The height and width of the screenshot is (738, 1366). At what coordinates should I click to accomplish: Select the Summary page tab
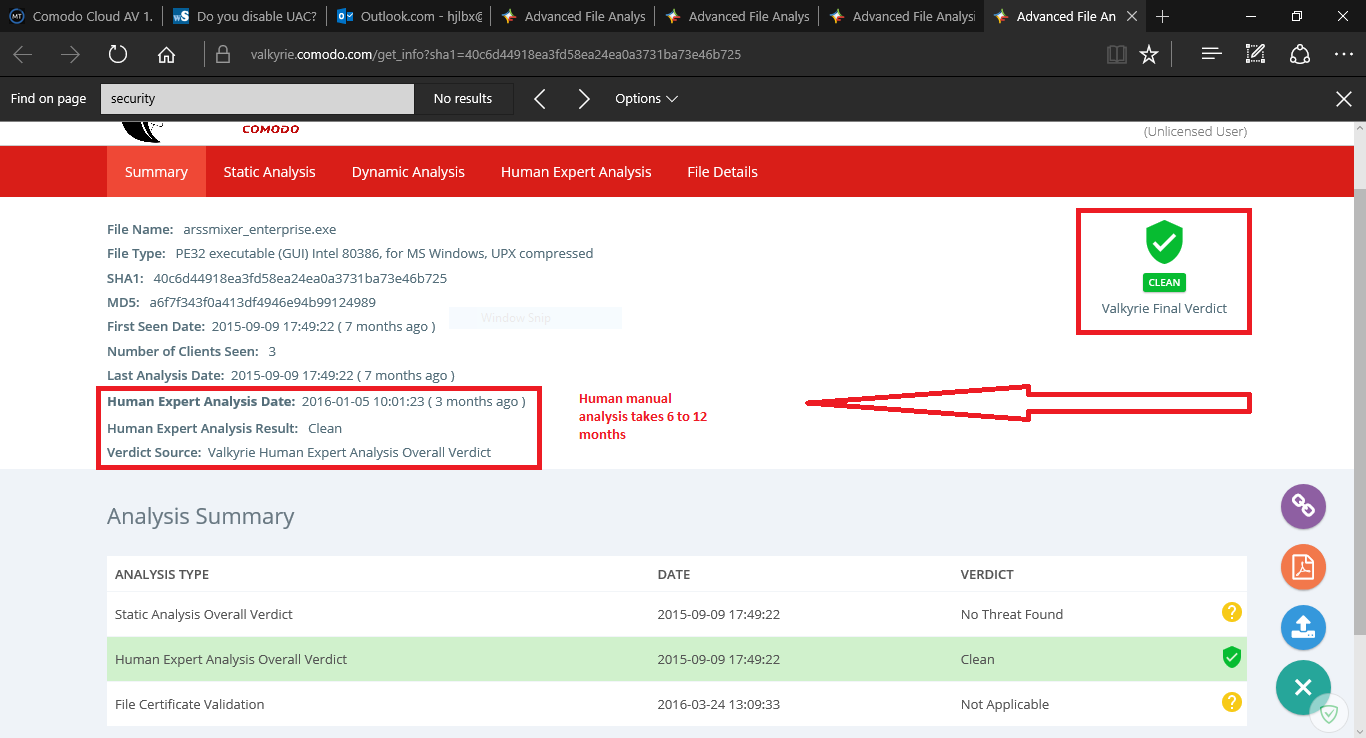[156, 172]
